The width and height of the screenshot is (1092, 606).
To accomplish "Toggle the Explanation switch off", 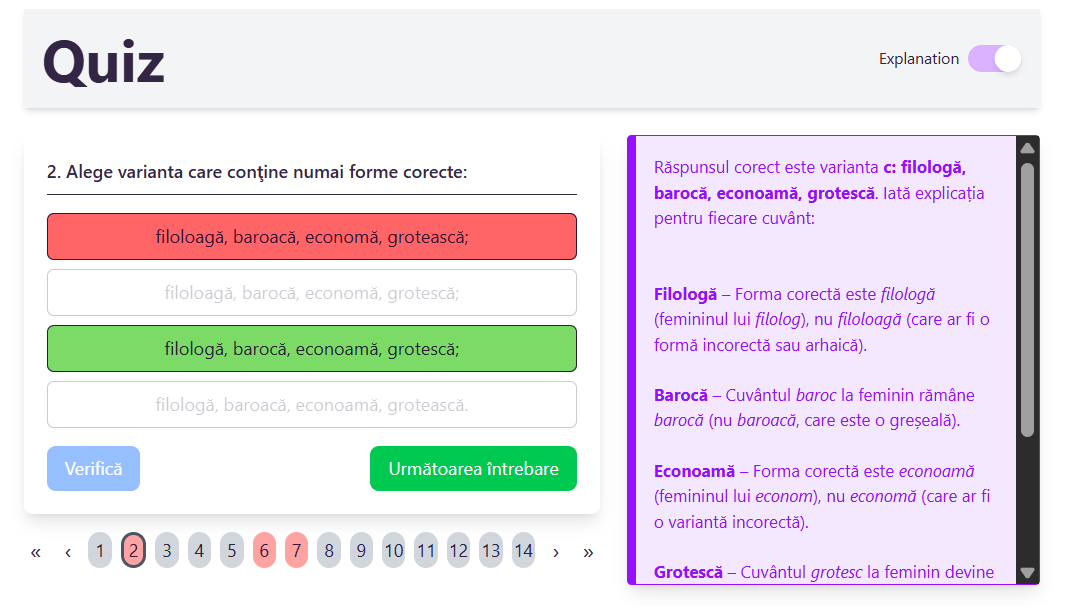I will click(x=994, y=59).
